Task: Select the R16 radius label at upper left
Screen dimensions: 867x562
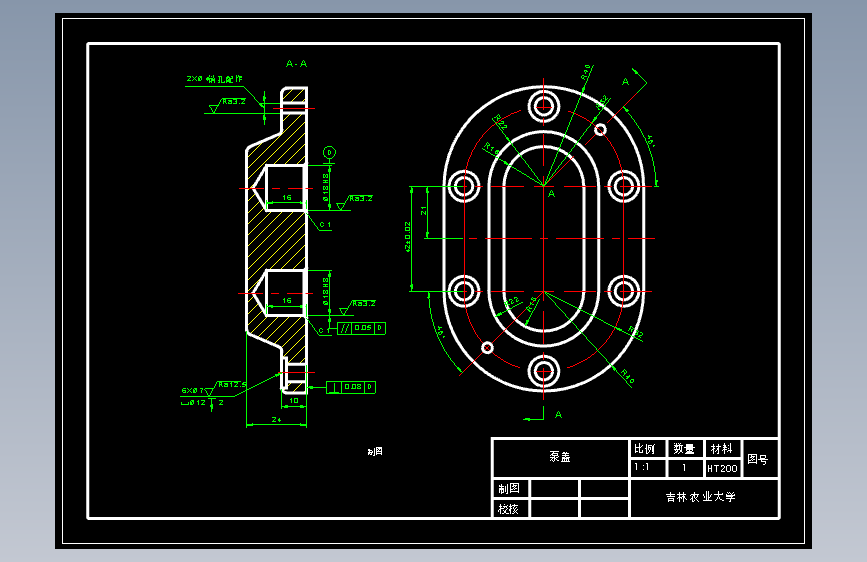Action: 492,149
